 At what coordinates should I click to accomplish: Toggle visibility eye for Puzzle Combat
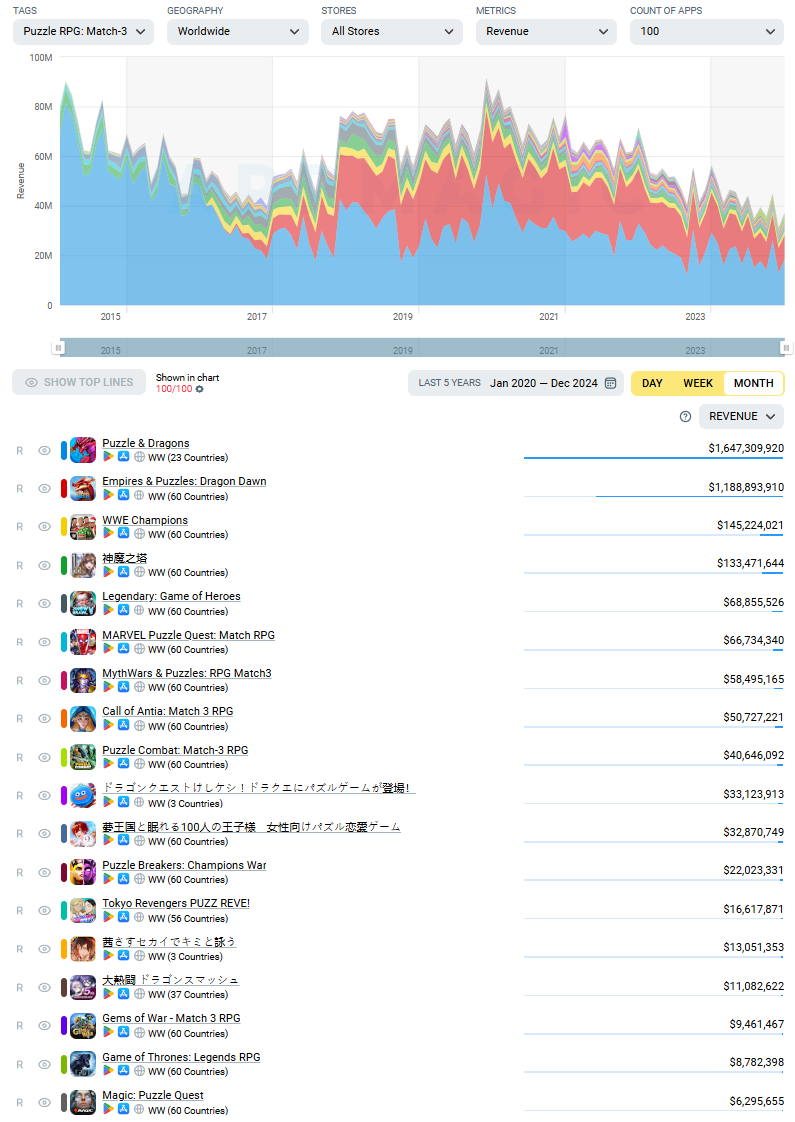point(44,758)
